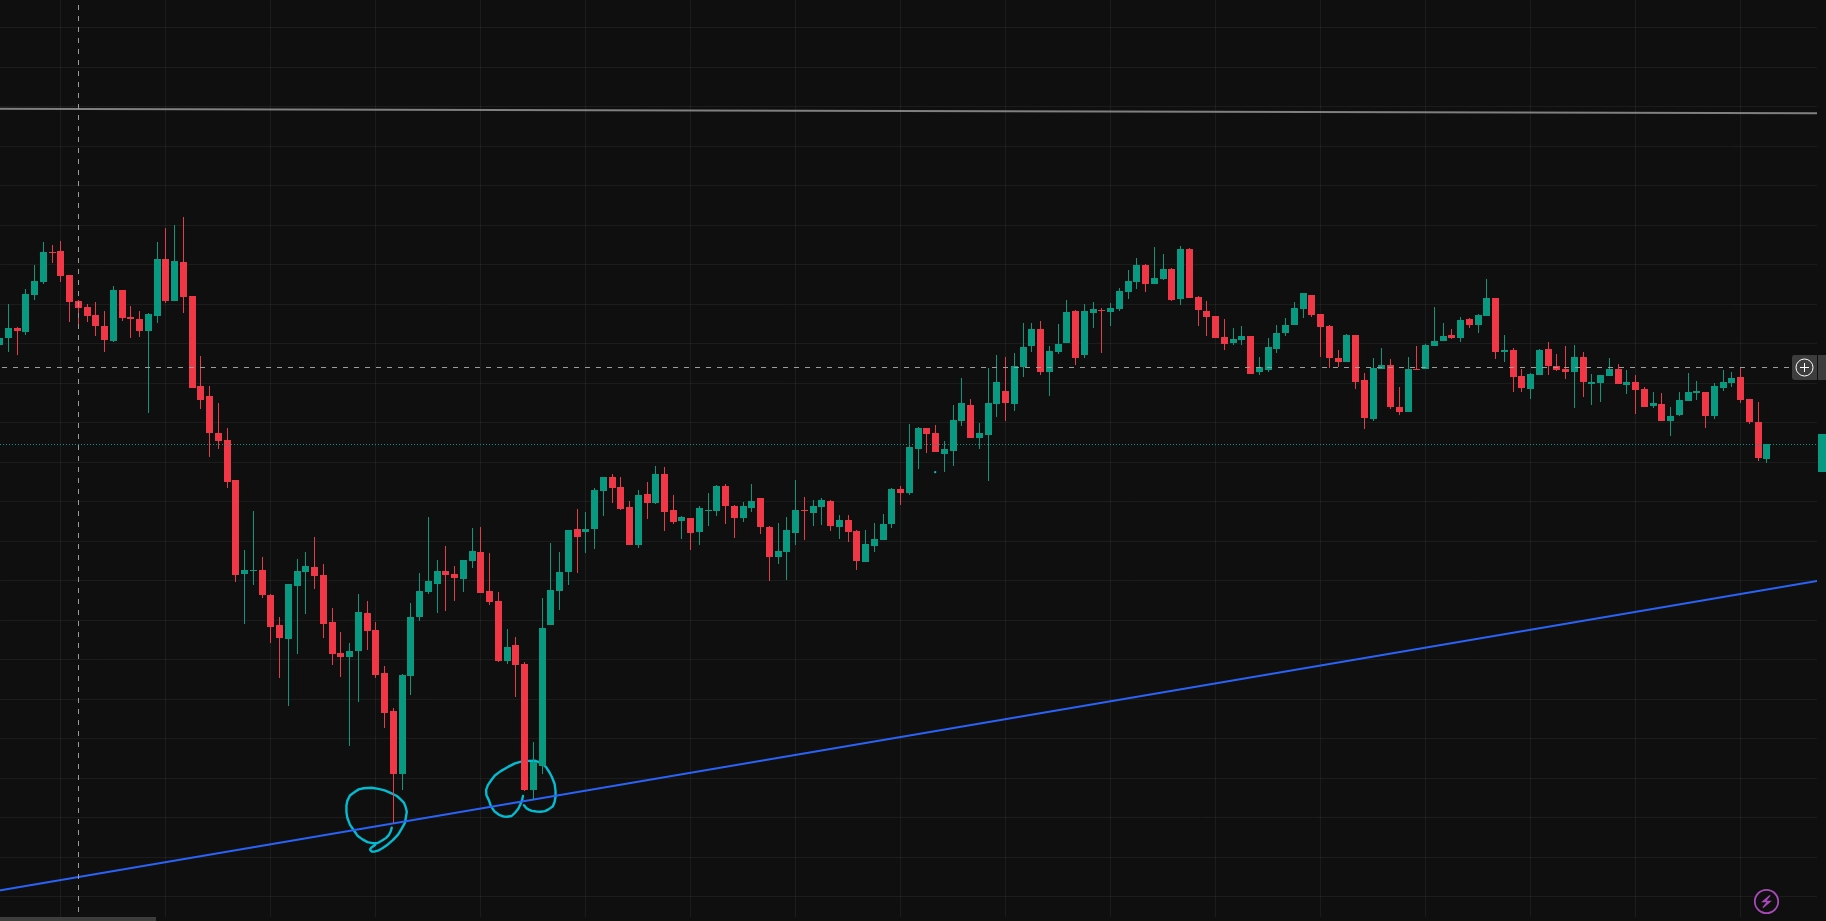Click the horizontal scrollbar at bottom left
The height and width of the screenshot is (921, 1826).
(77, 917)
